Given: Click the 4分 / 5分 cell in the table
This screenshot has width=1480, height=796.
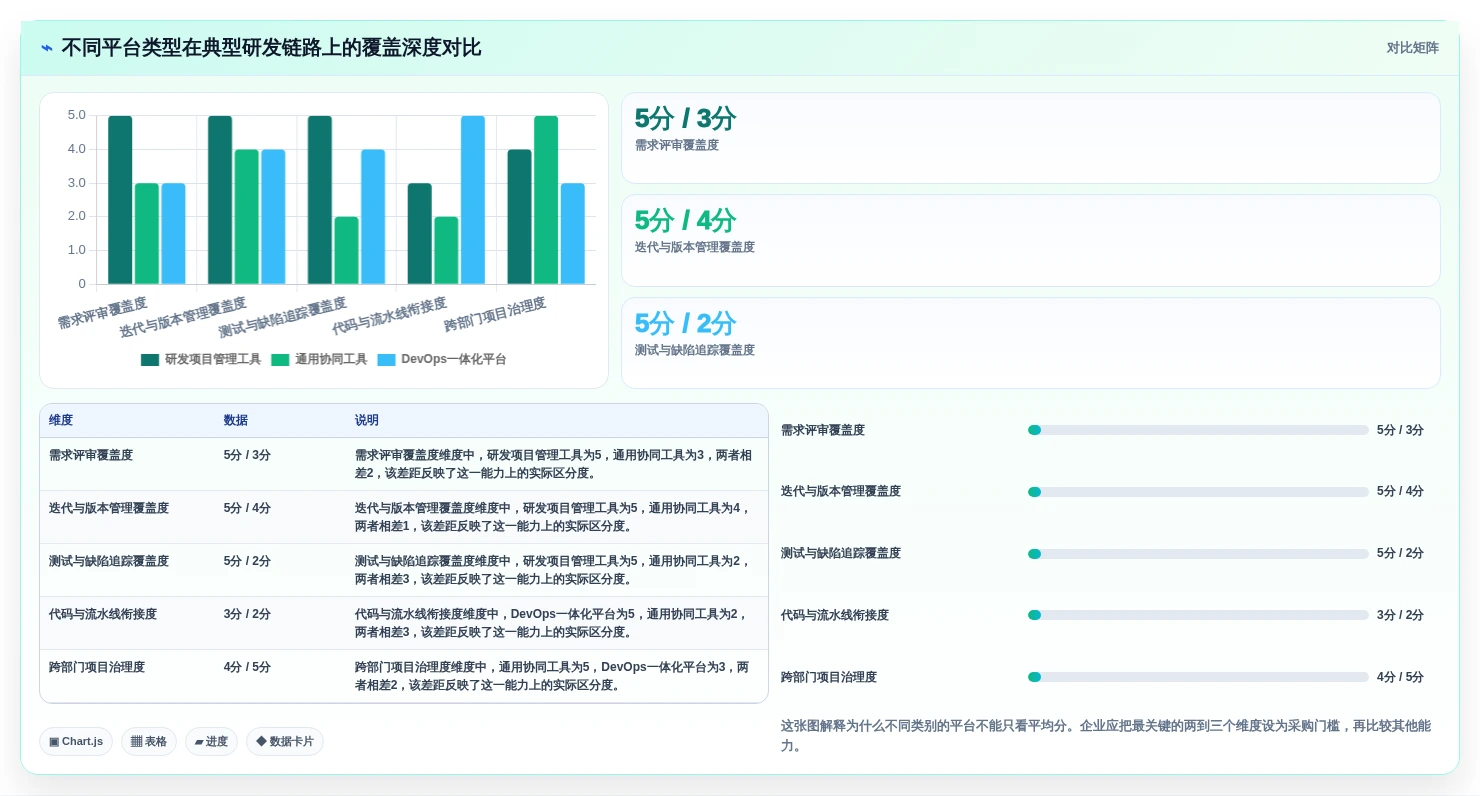Looking at the screenshot, I should tap(247, 667).
